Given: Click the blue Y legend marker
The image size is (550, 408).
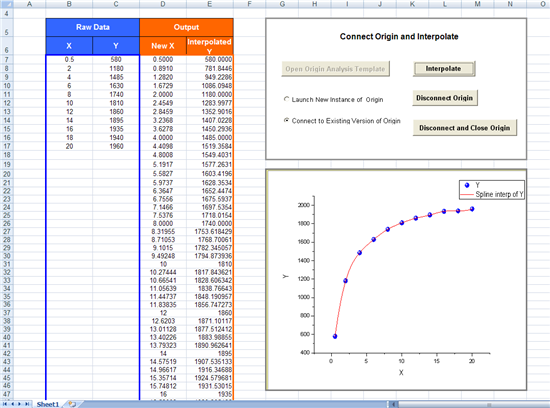Looking at the screenshot, I should point(467,185).
